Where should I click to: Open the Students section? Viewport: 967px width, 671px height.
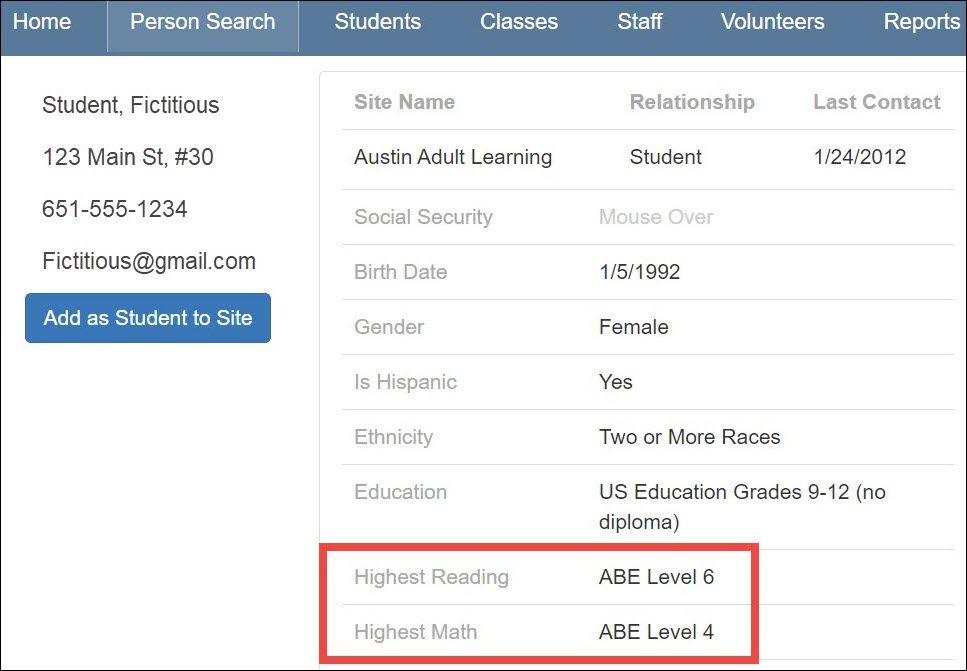377,21
